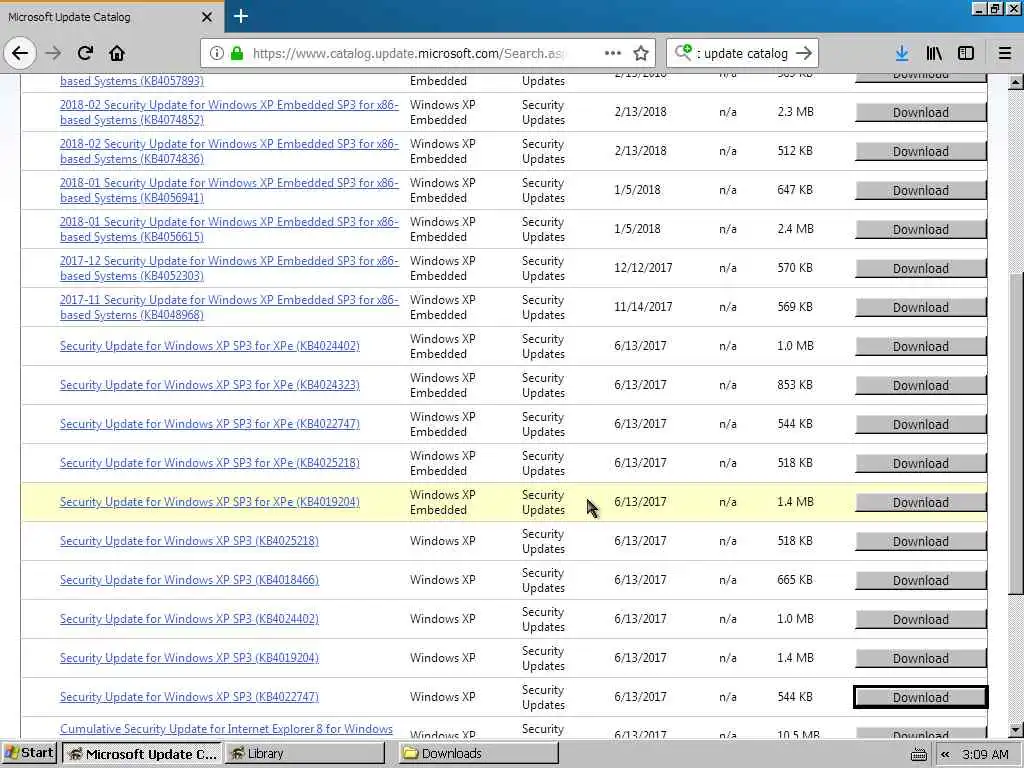
Task: Close the Microsoft Update Catalog tab
Action: click(x=206, y=17)
